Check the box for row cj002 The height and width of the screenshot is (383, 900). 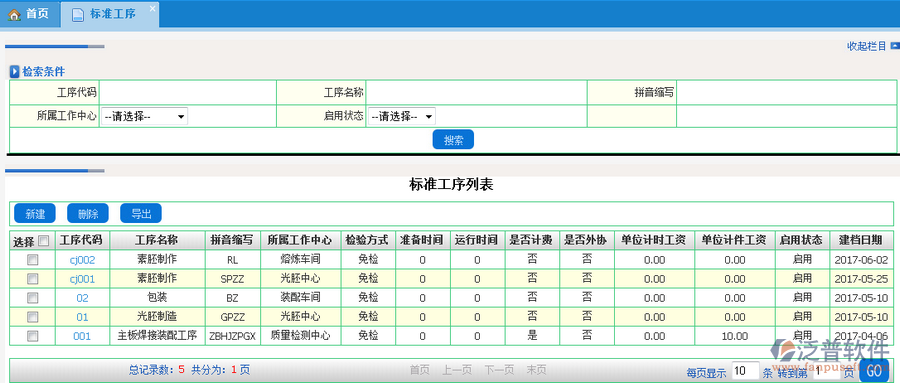(x=33, y=260)
